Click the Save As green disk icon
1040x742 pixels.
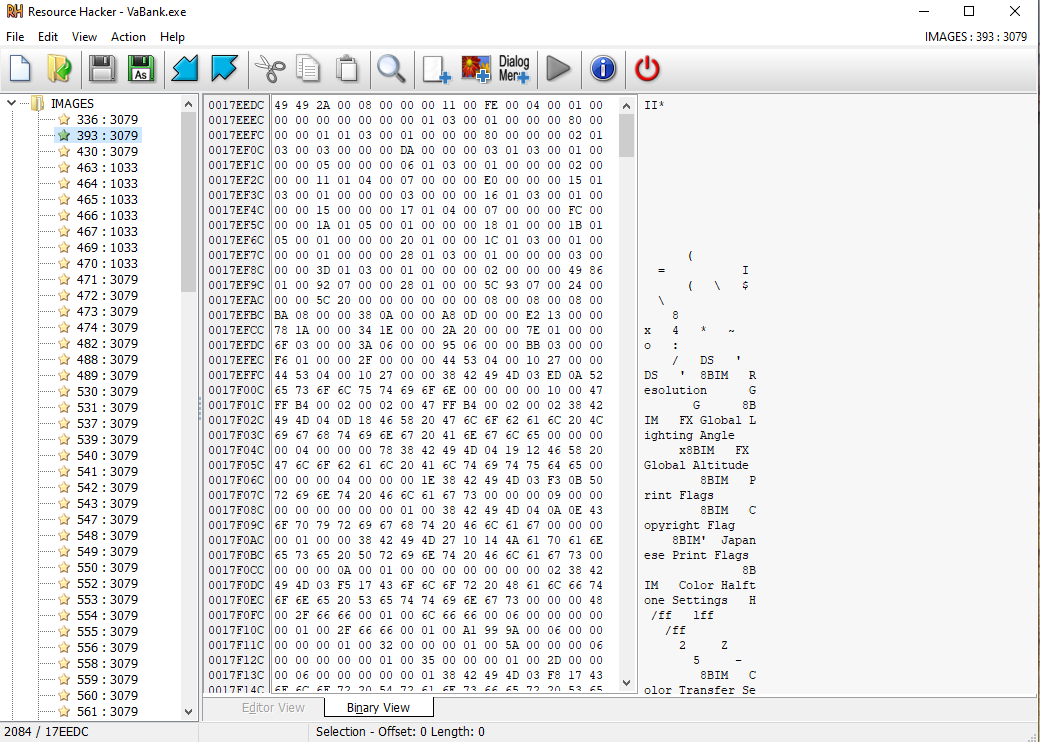[x=141, y=69]
